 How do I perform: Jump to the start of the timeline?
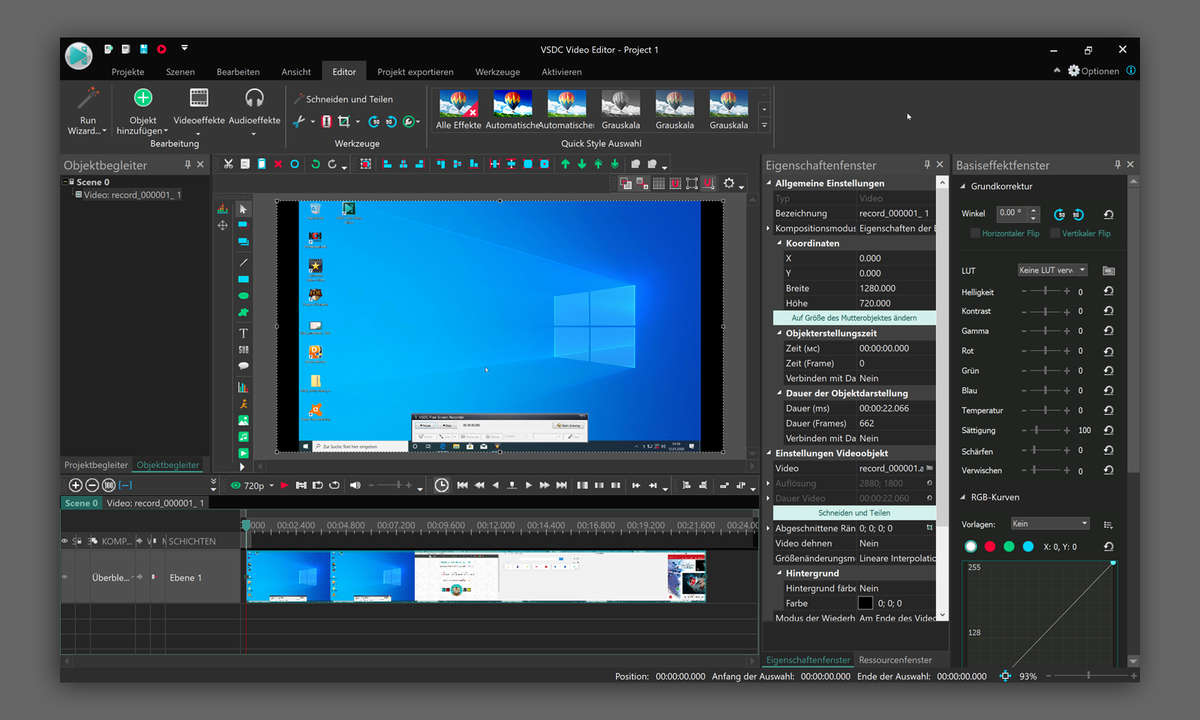462,485
